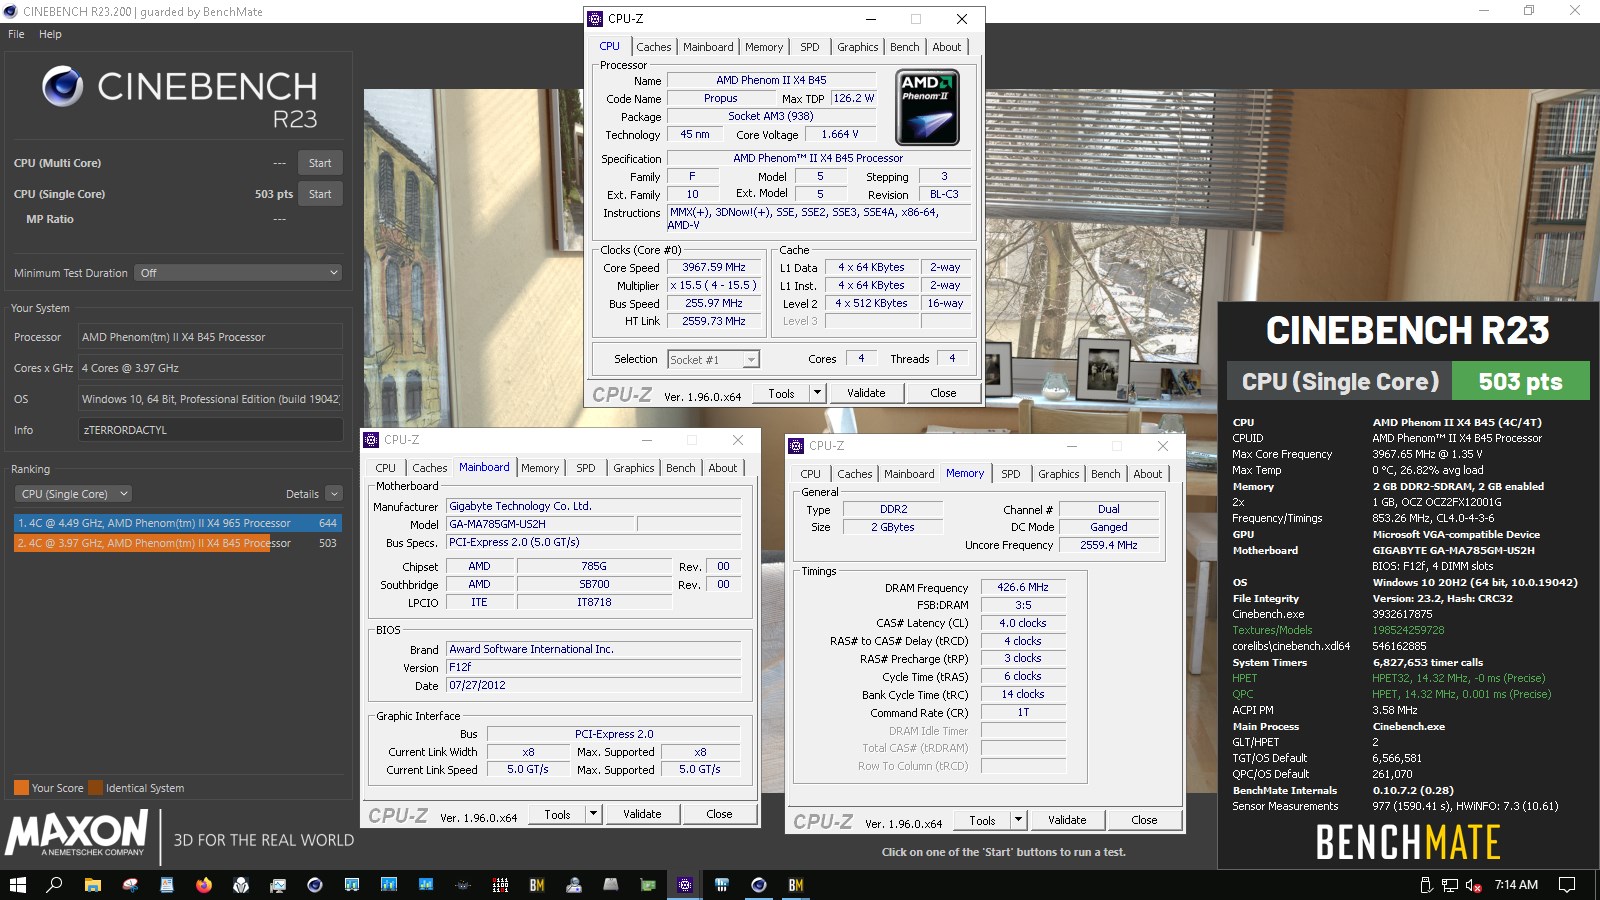Click the Cinebench R23 sphere logo
This screenshot has height=900, width=1600.
click(62, 87)
